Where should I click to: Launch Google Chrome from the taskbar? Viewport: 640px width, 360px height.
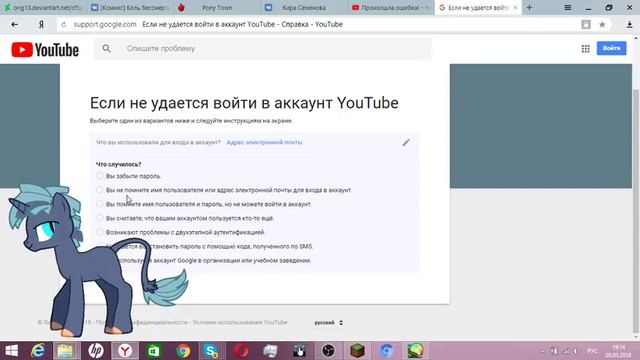click(183, 351)
